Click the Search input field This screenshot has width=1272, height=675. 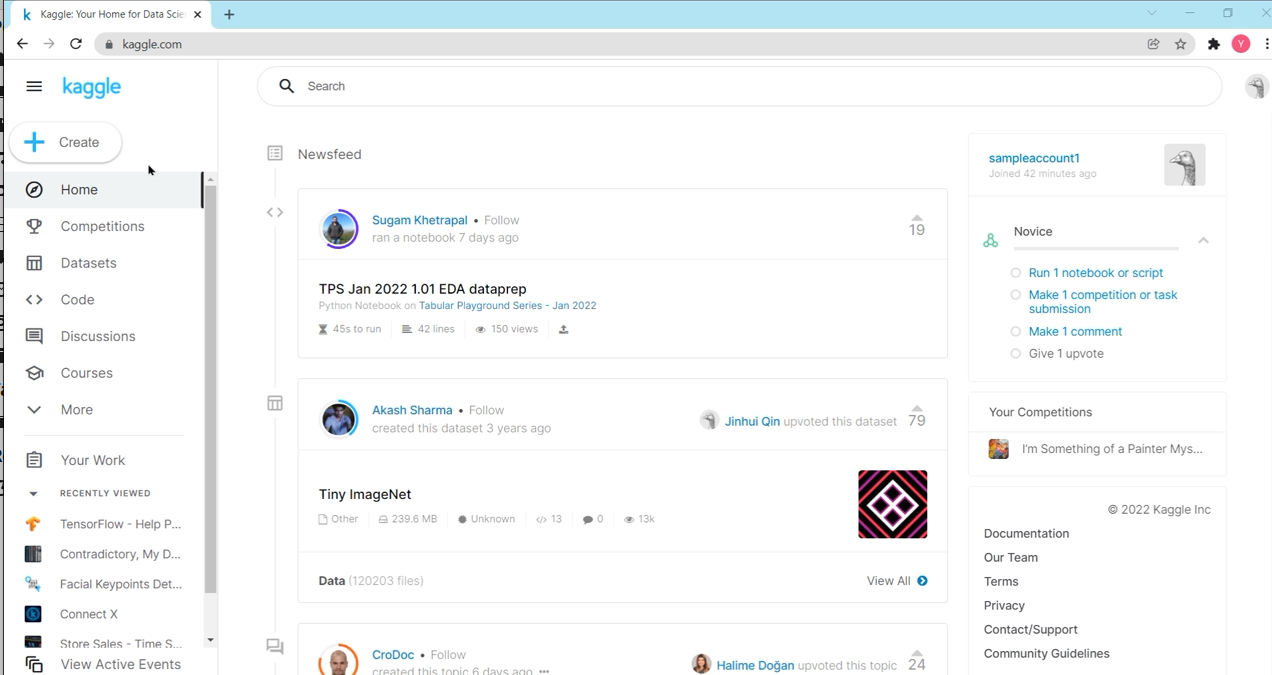740,86
